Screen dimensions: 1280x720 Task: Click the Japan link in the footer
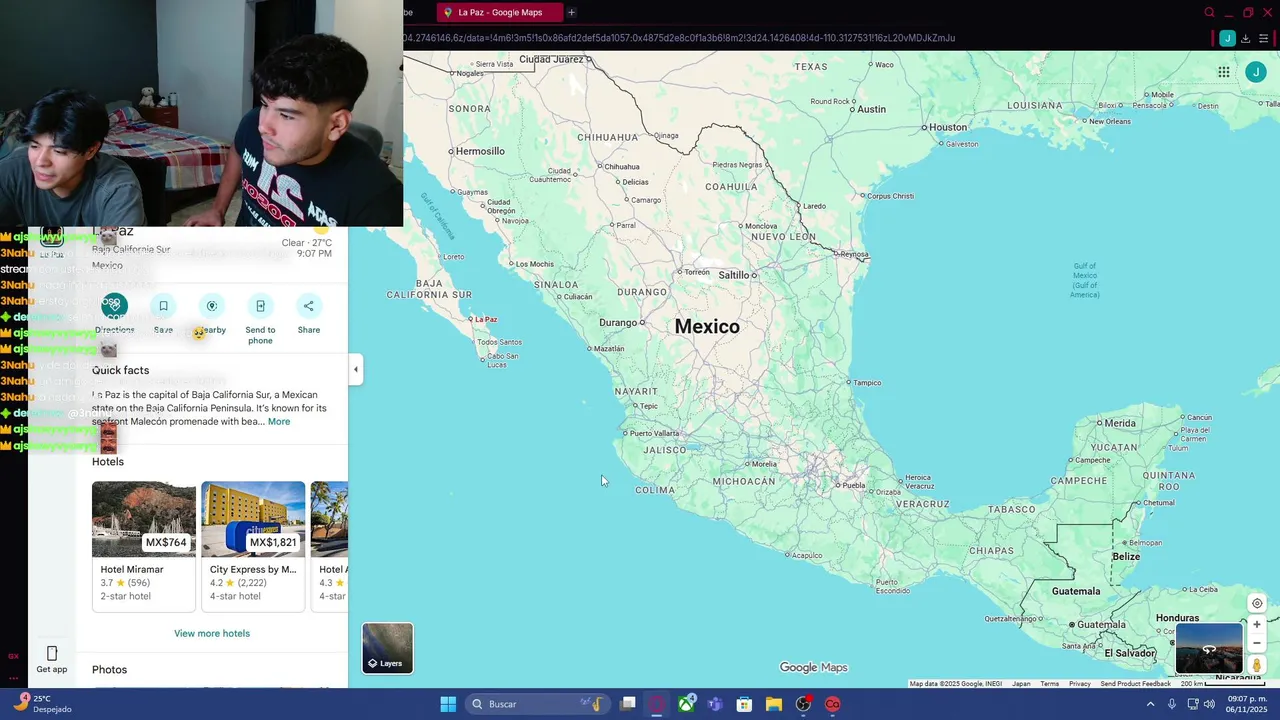point(1021,684)
